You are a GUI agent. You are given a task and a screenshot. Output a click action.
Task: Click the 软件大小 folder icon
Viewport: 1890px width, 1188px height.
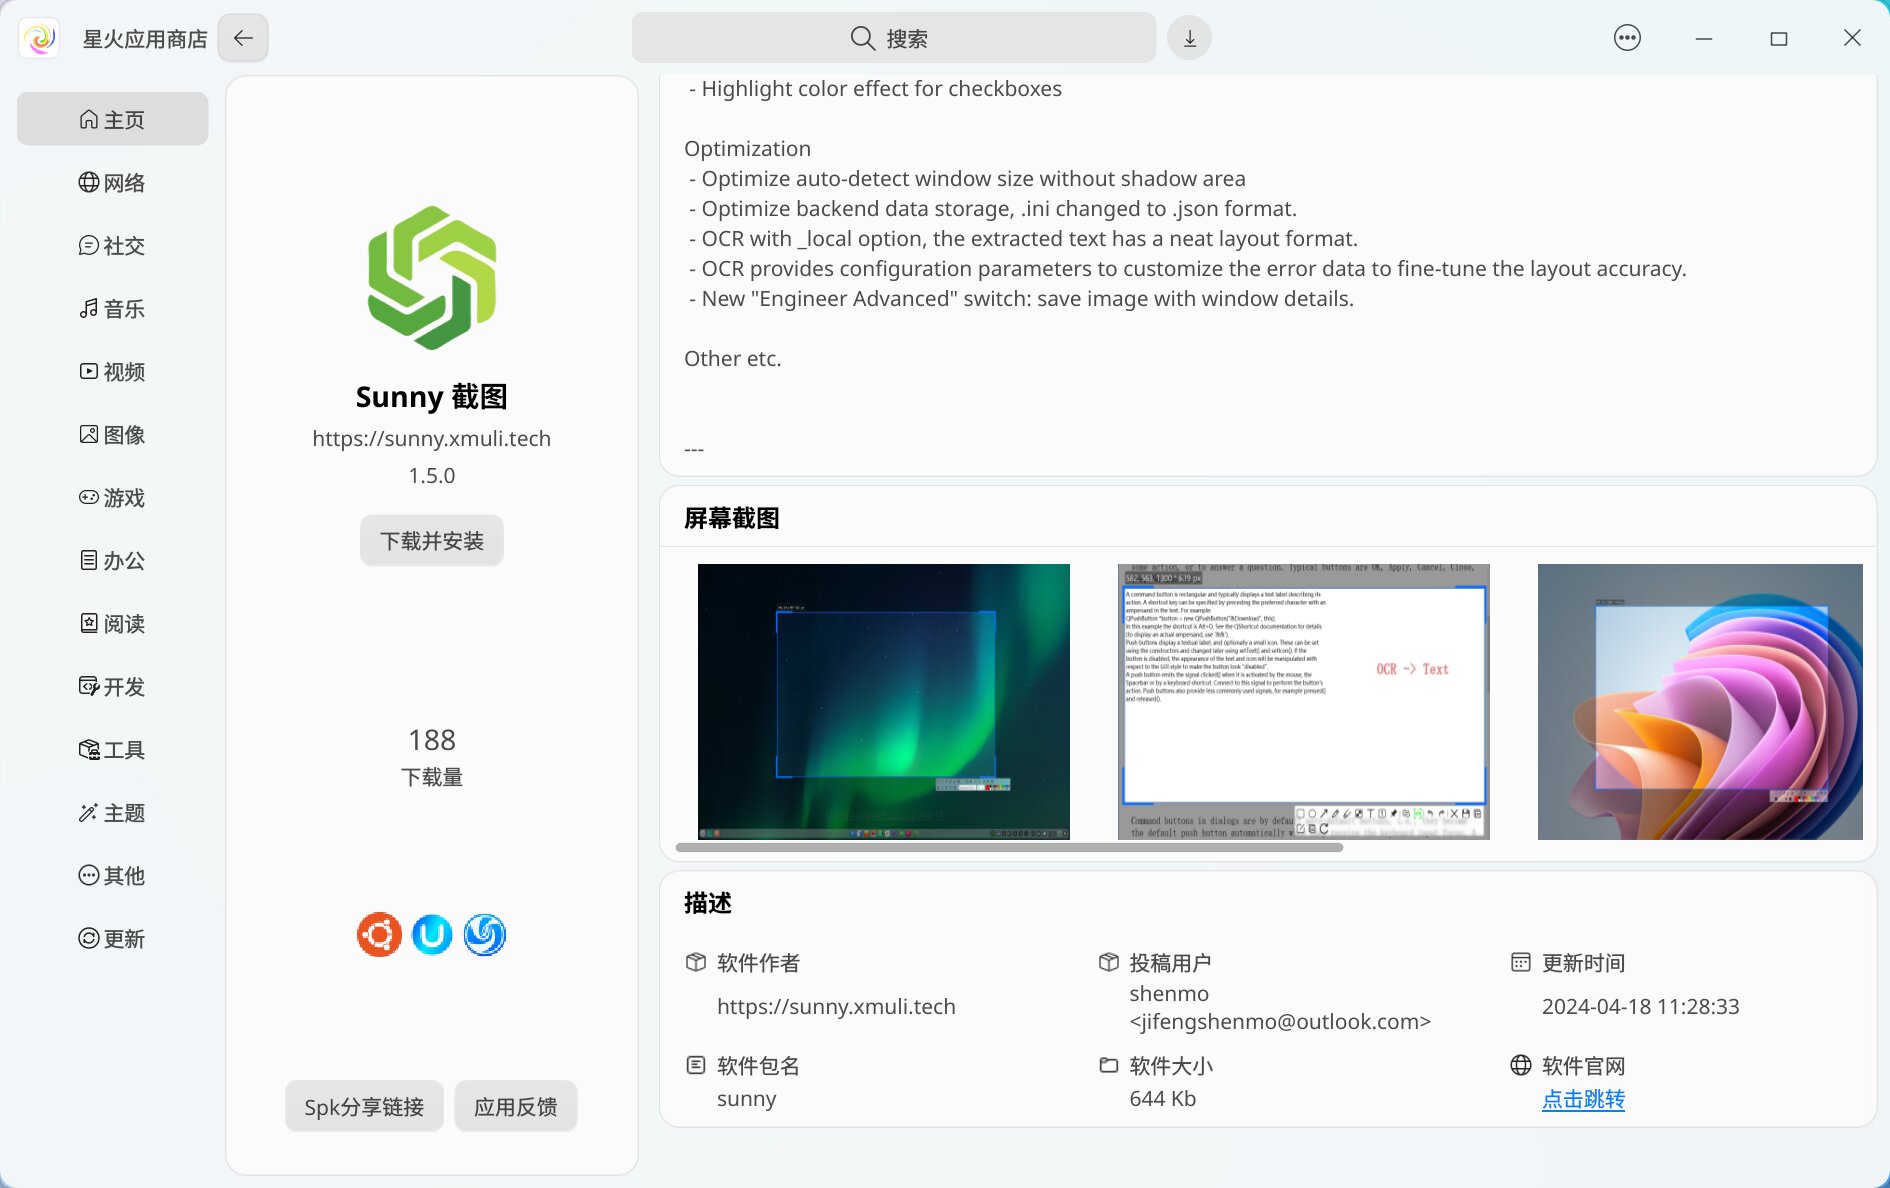(x=1108, y=1065)
